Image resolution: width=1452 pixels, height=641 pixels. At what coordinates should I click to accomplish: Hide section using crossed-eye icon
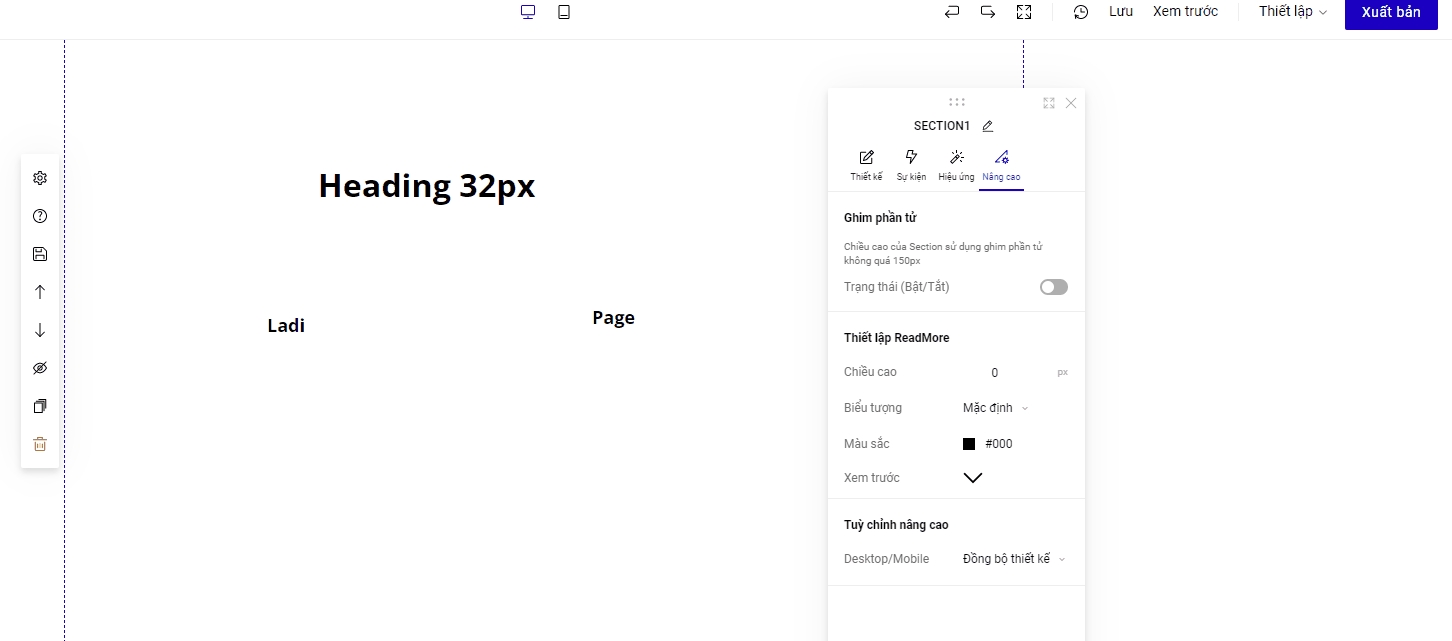coord(40,369)
